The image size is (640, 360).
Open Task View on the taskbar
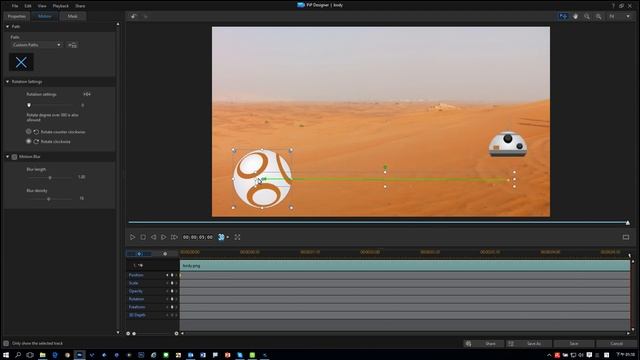[x=30, y=355]
